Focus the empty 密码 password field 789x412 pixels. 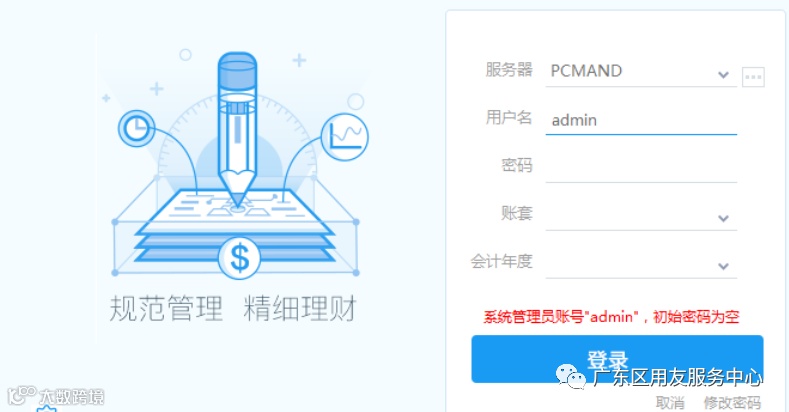tap(641, 168)
